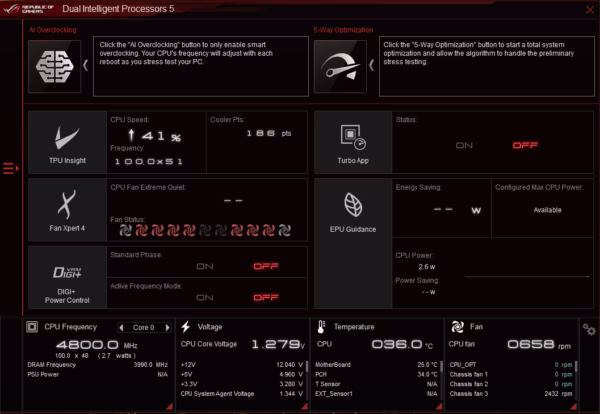Click the +12V voltage row
This screenshot has height=414, width=600.
point(242,365)
